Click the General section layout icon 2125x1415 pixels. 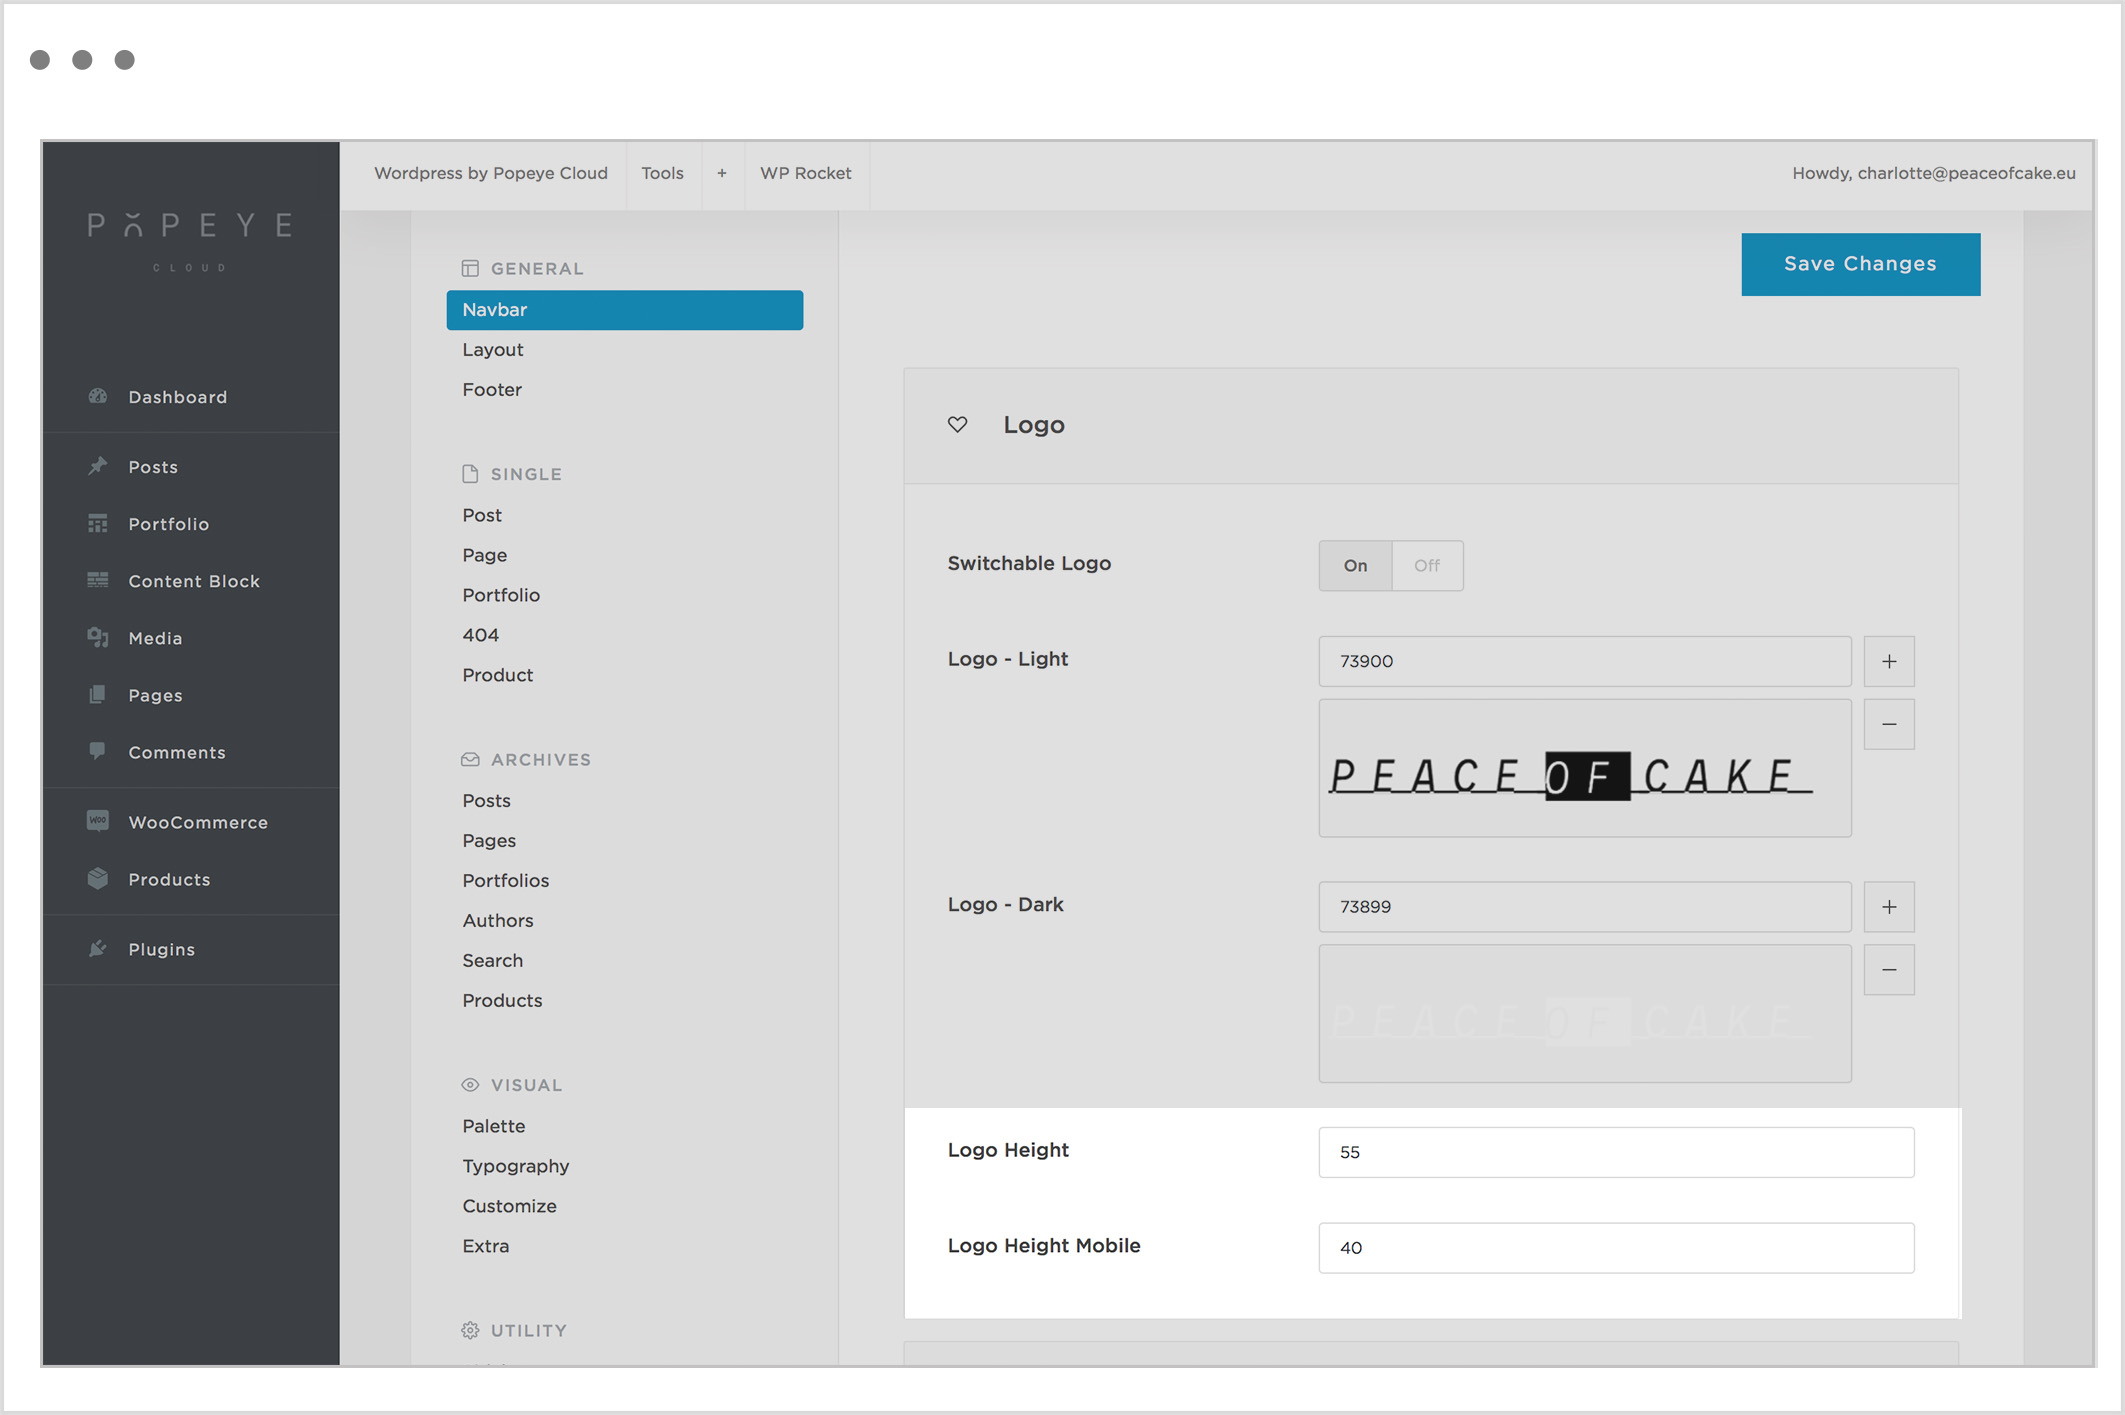pyautogui.click(x=470, y=268)
